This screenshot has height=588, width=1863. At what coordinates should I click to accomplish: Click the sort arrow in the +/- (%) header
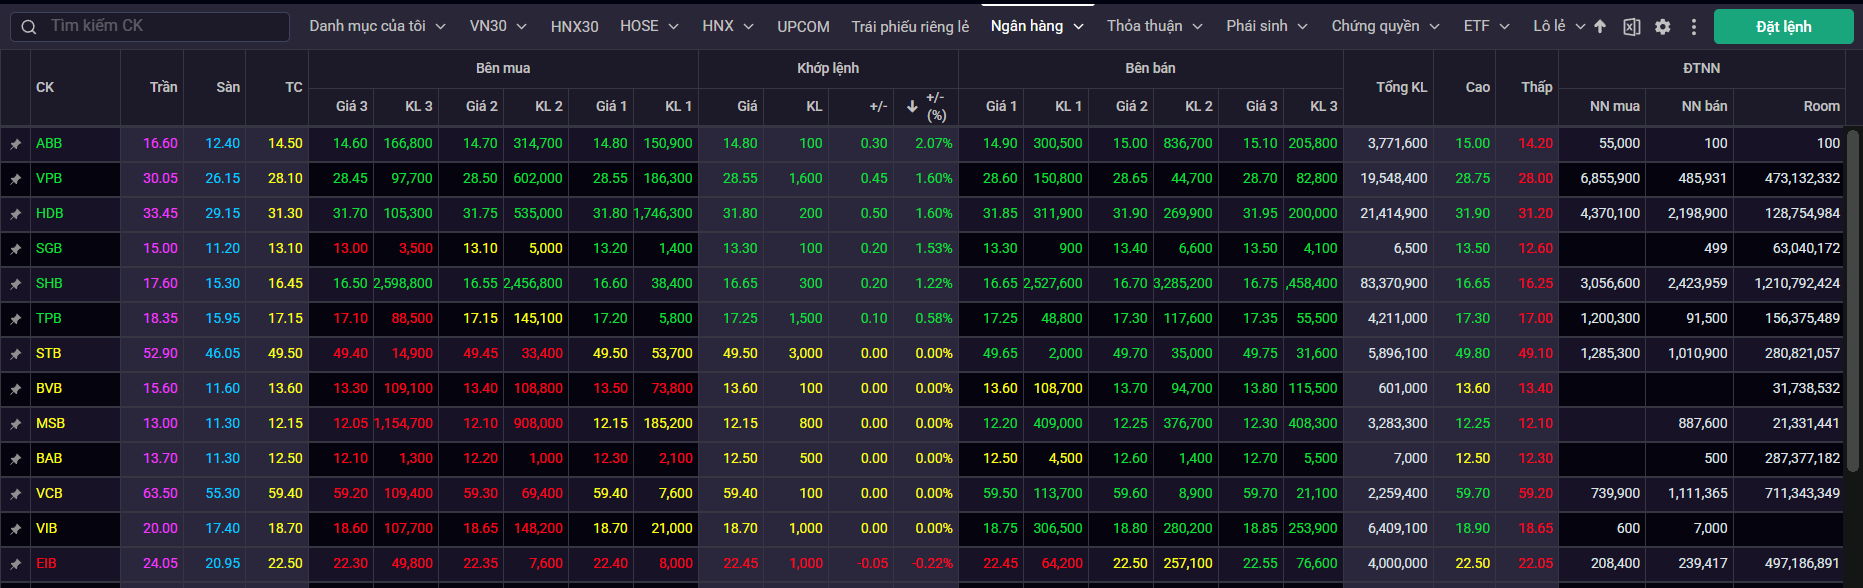(912, 106)
